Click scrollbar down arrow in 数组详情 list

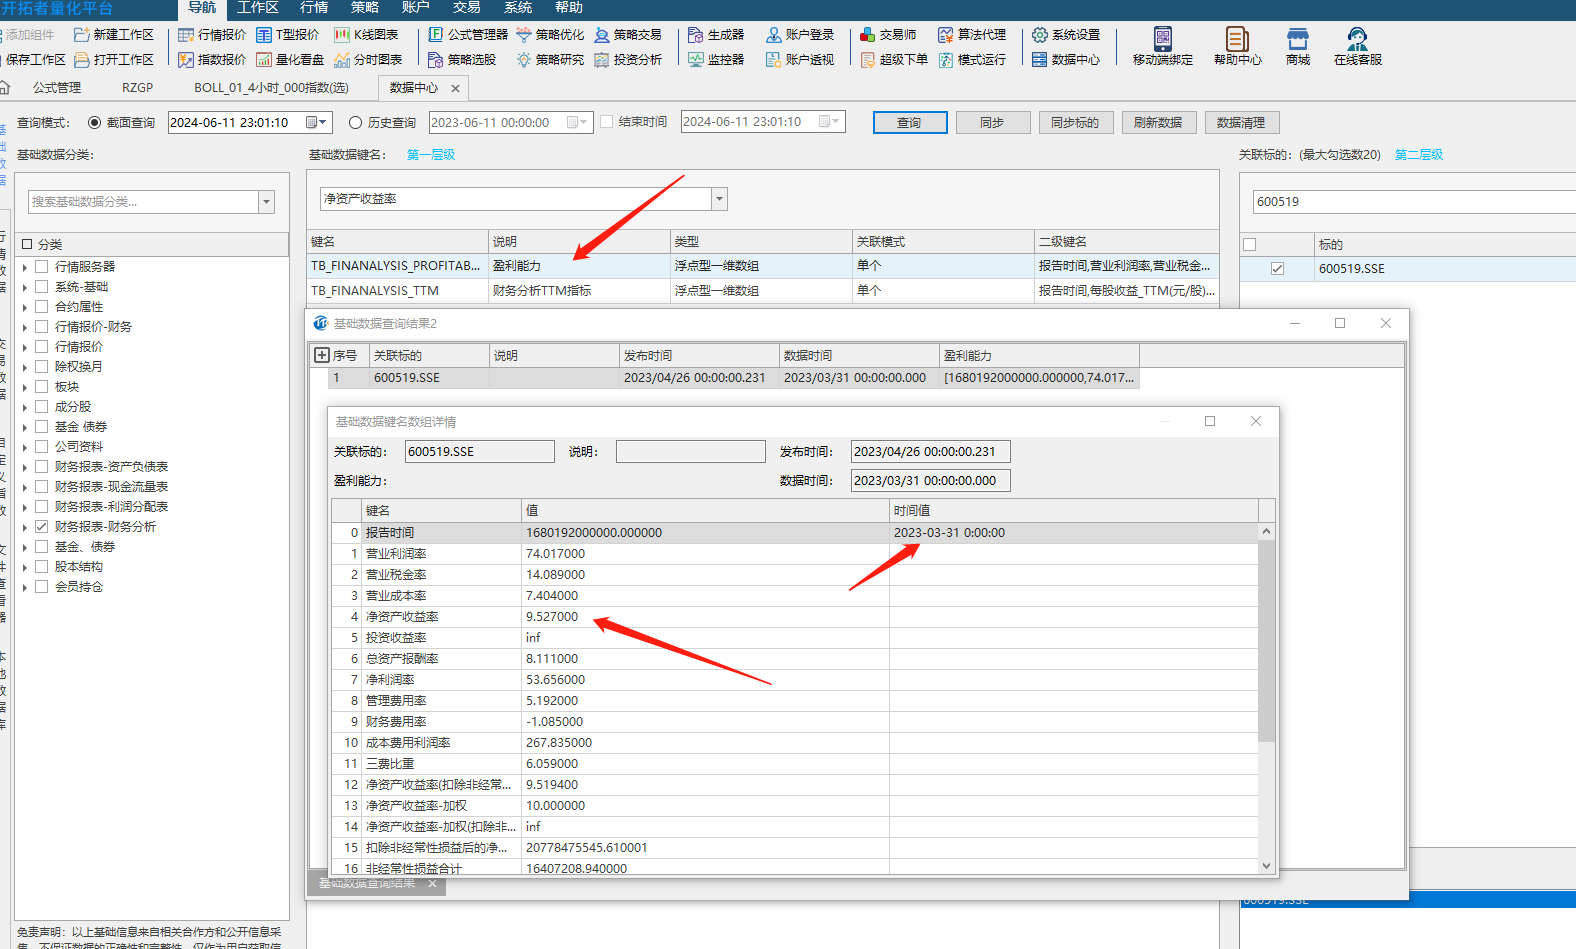[x=1266, y=866]
